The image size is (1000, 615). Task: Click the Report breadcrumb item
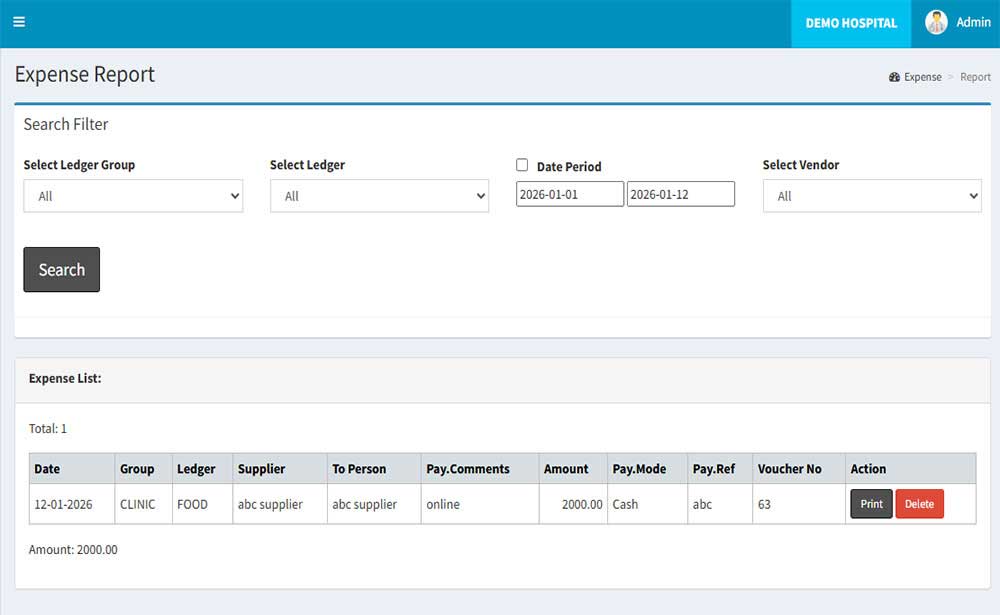click(x=975, y=77)
